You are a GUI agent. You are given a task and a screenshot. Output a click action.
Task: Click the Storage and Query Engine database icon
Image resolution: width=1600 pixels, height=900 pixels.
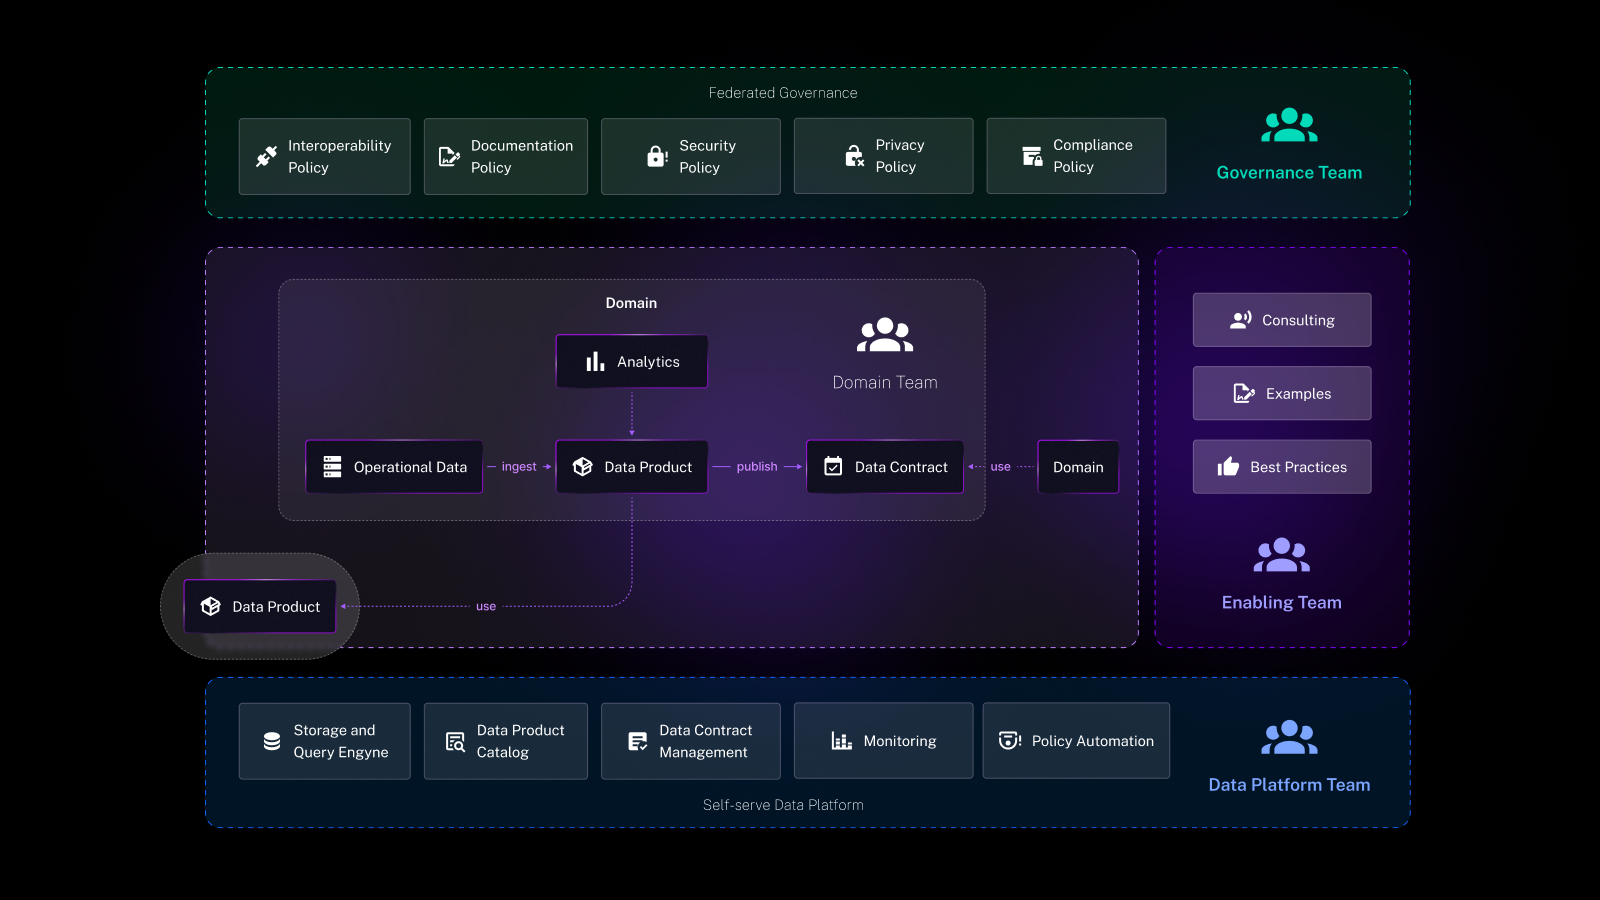[272, 741]
